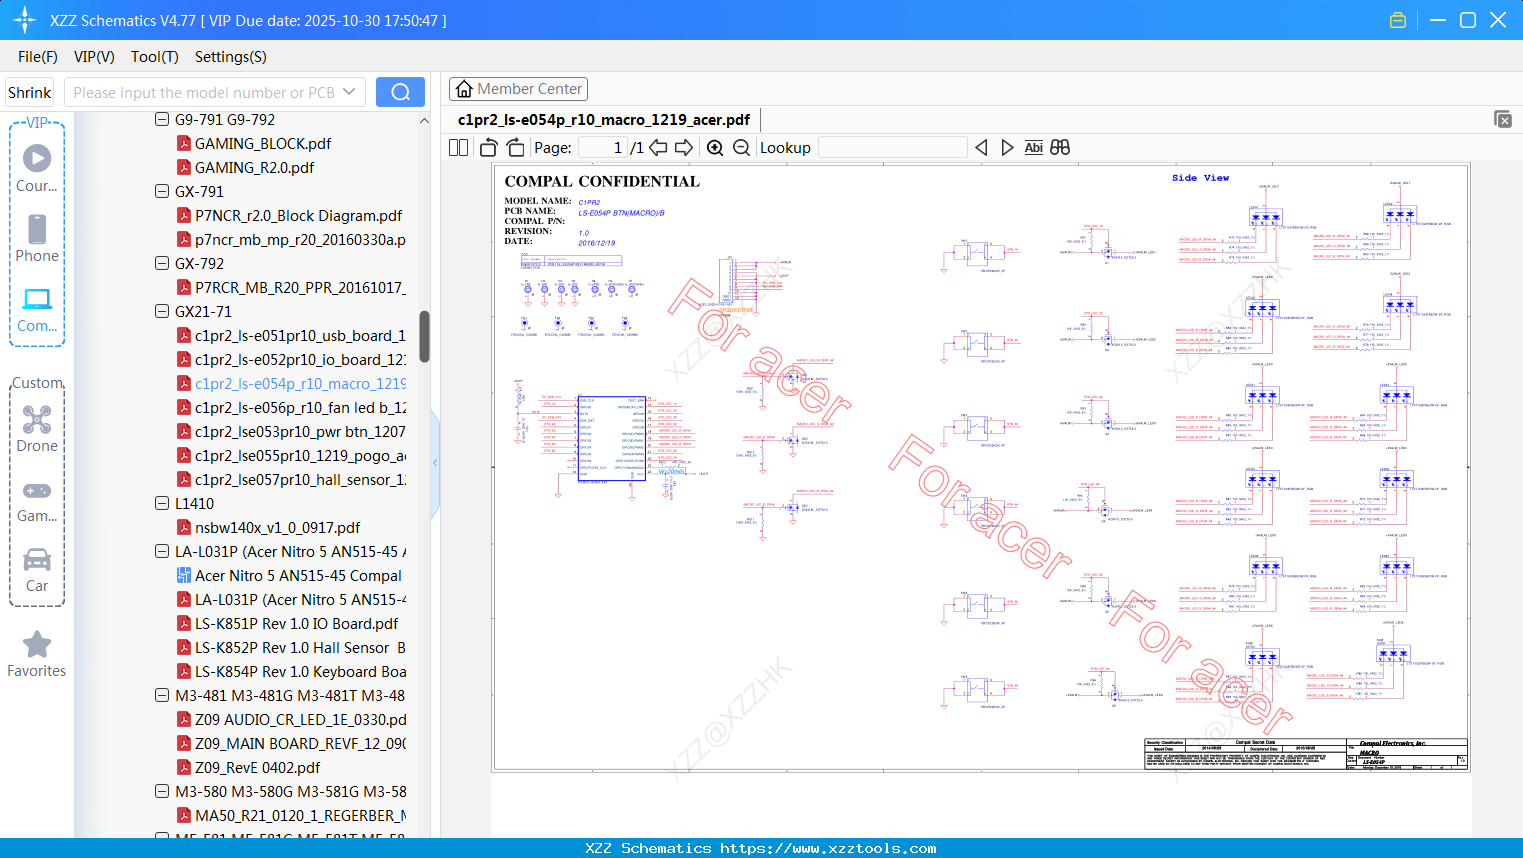
Task: Collapse the M3-580 M3-580G tree node
Action: coord(162,791)
